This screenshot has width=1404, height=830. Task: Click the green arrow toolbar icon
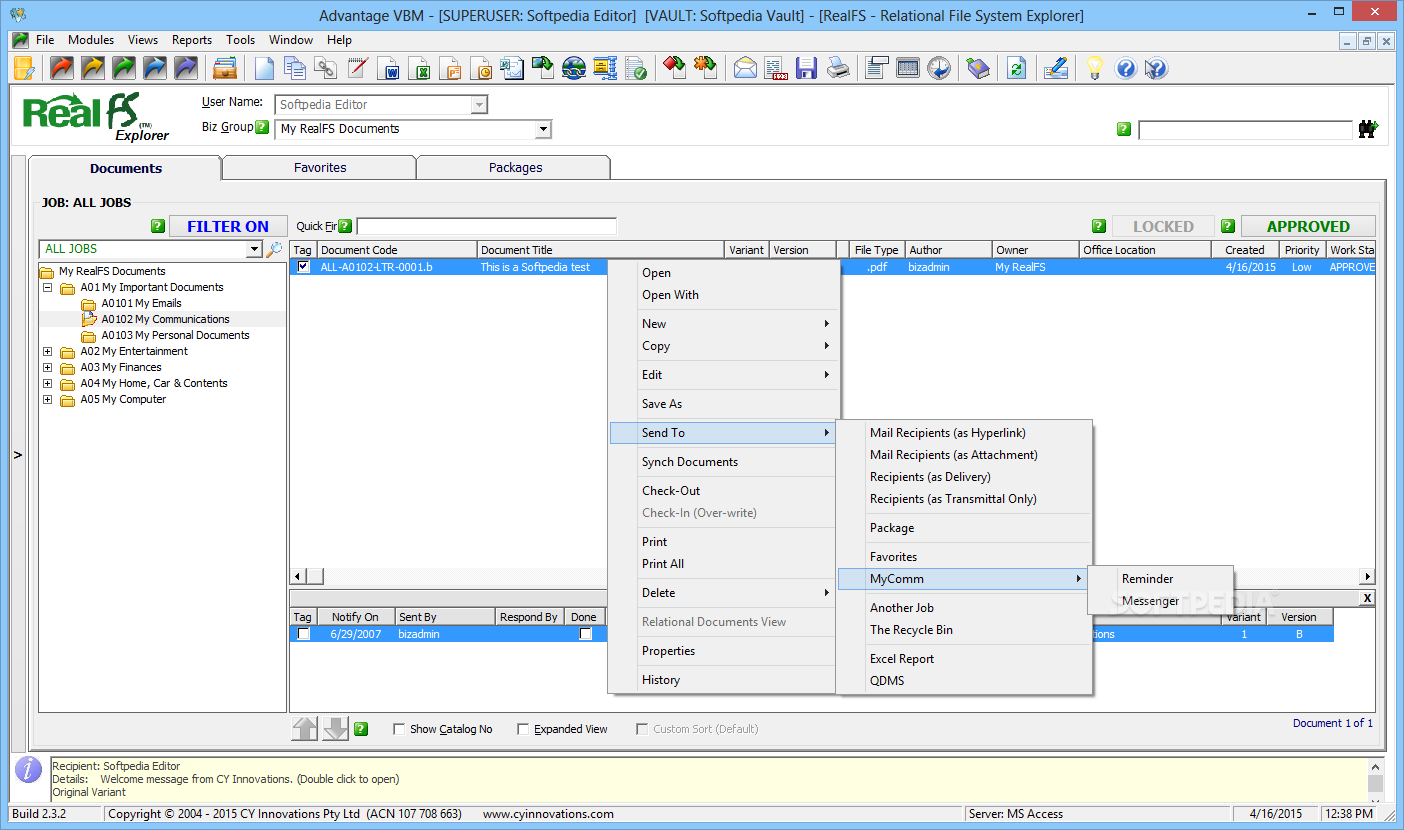point(124,68)
